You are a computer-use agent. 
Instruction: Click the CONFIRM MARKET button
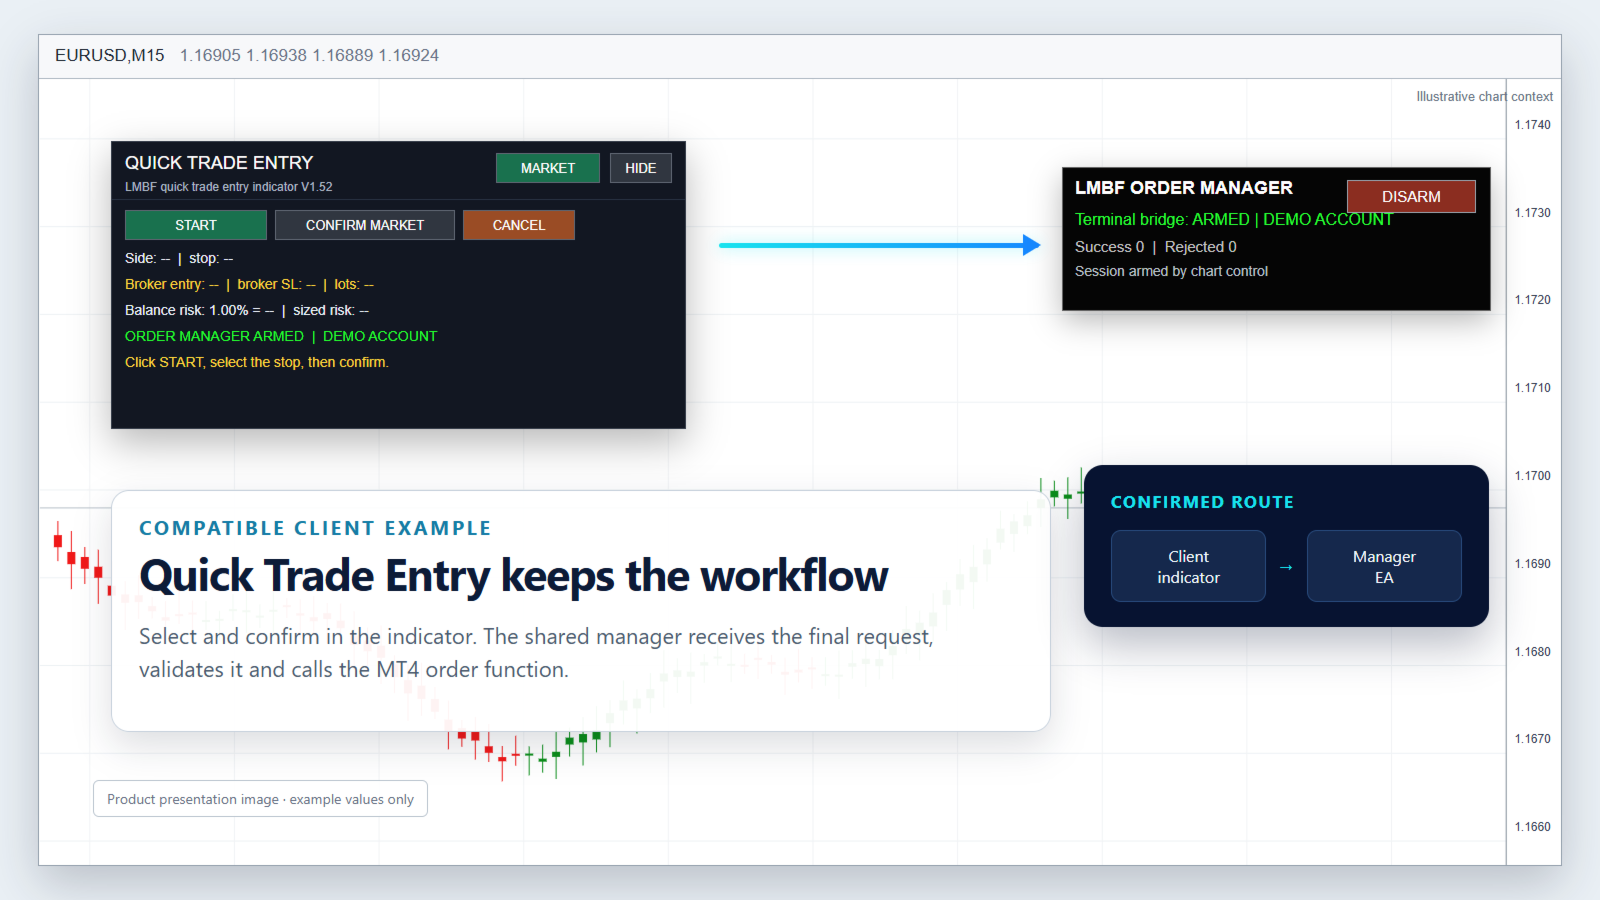365,225
